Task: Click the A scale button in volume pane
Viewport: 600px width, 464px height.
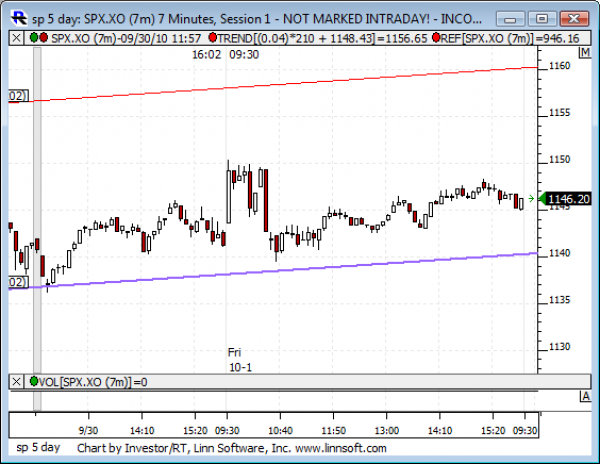Action: (585, 397)
